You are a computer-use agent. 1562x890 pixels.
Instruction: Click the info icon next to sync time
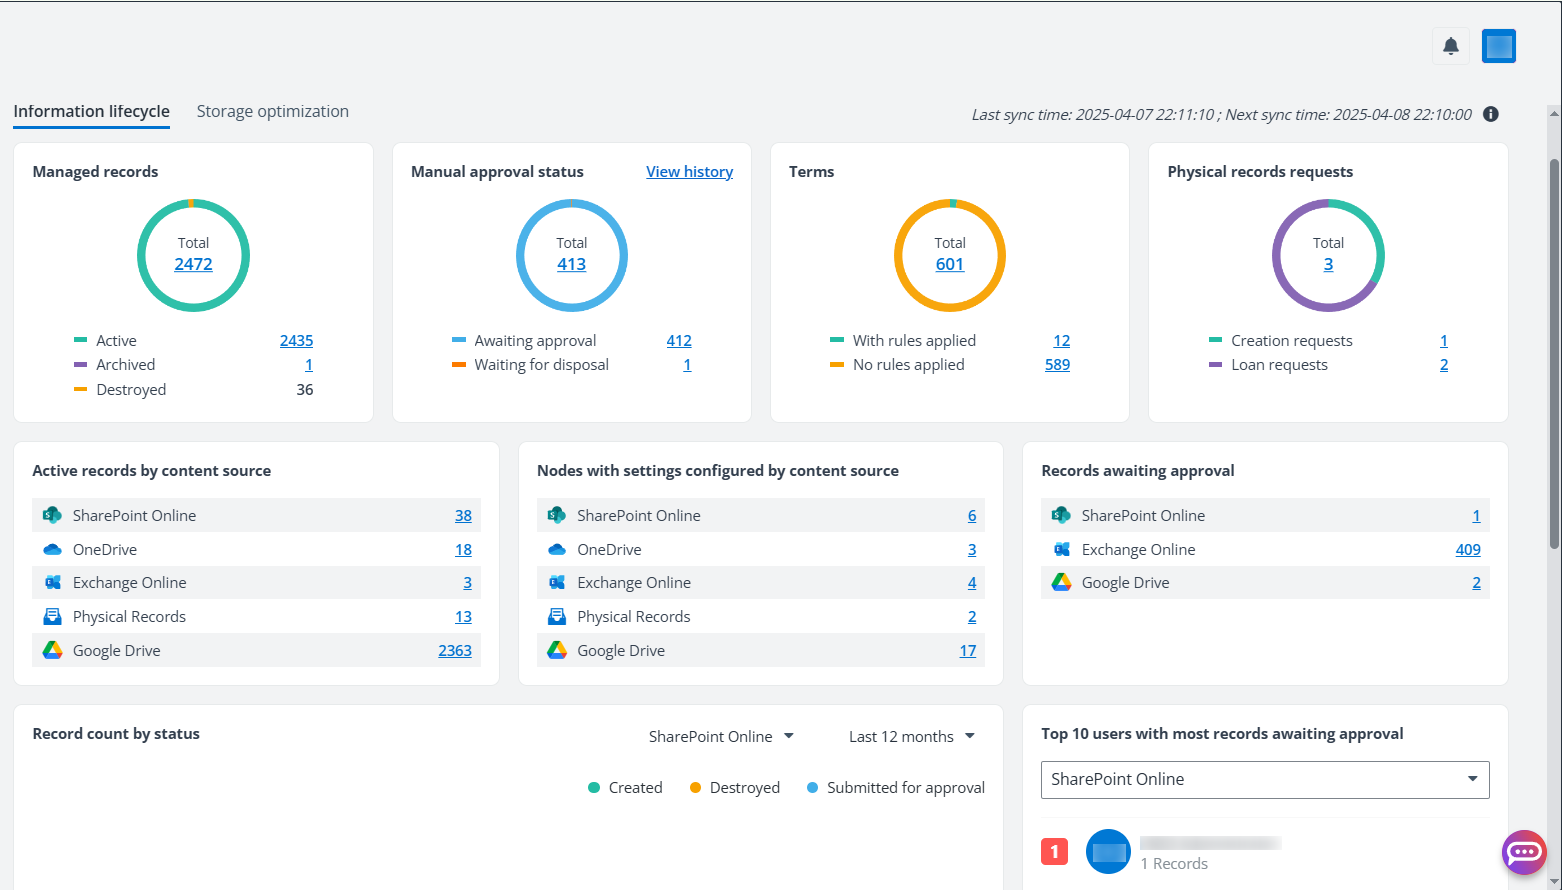(x=1490, y=114)
